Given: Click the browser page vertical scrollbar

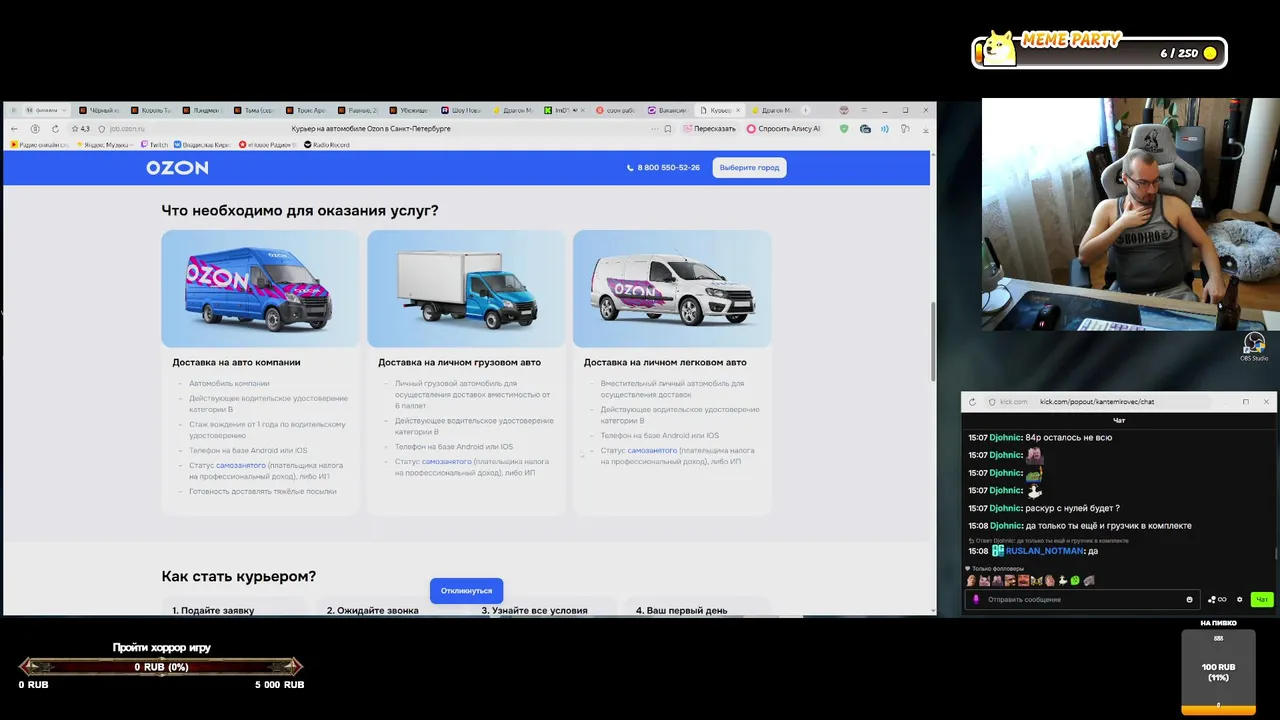Looking at the screenshot, I should [x=933, y=340].
